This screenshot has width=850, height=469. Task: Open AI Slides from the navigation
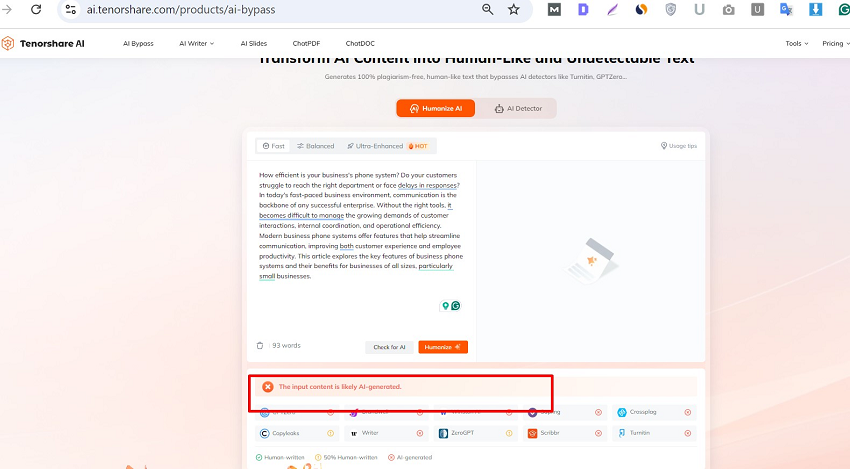[x=254, y=43]
